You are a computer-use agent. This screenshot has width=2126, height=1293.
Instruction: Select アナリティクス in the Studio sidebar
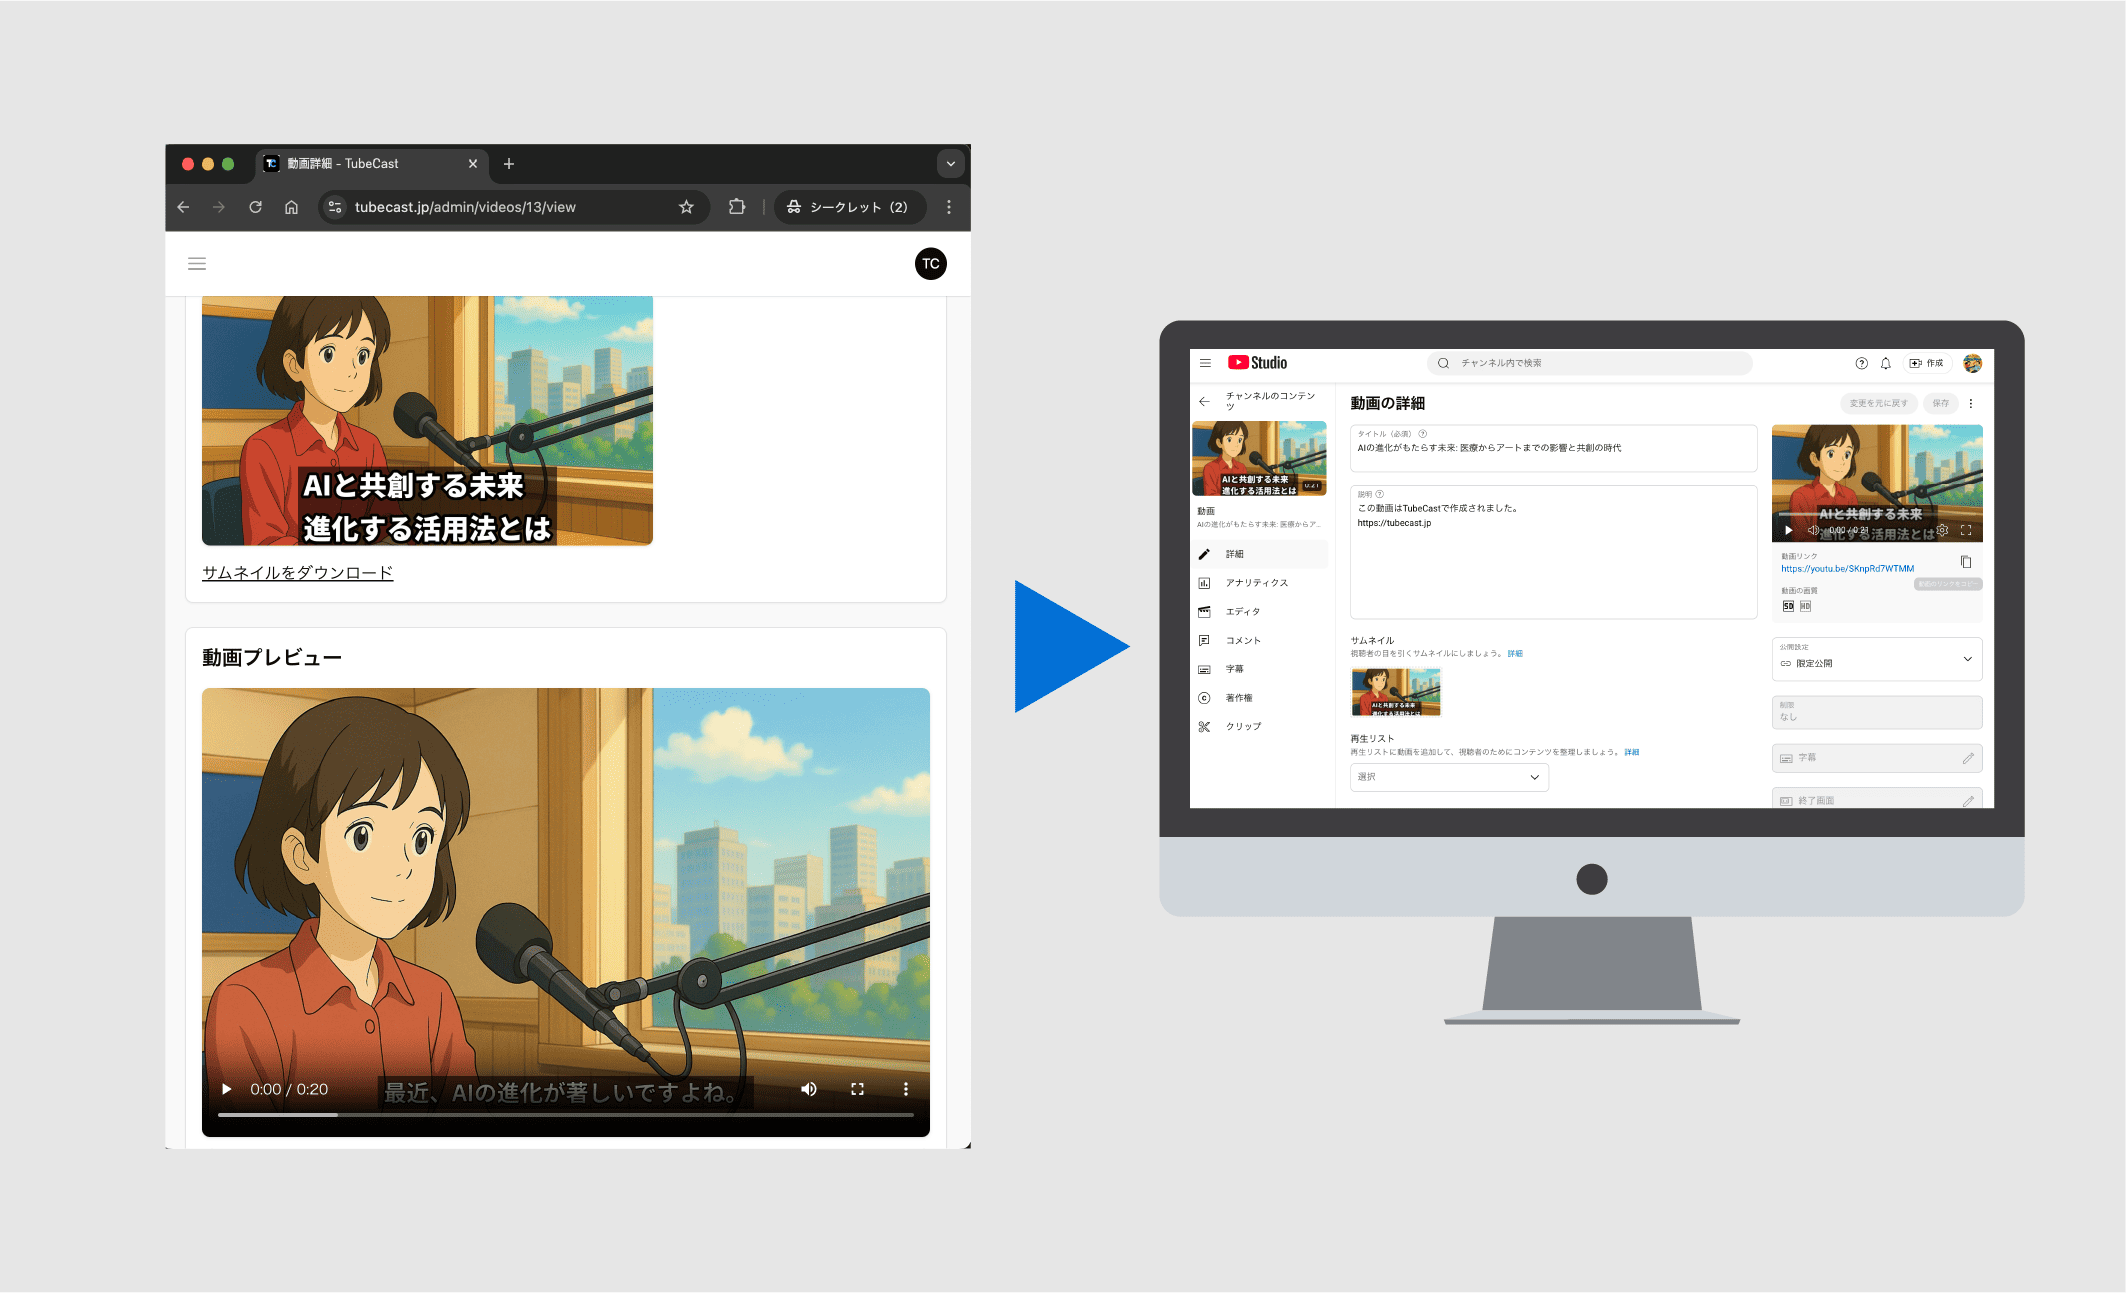[1256, 583]
